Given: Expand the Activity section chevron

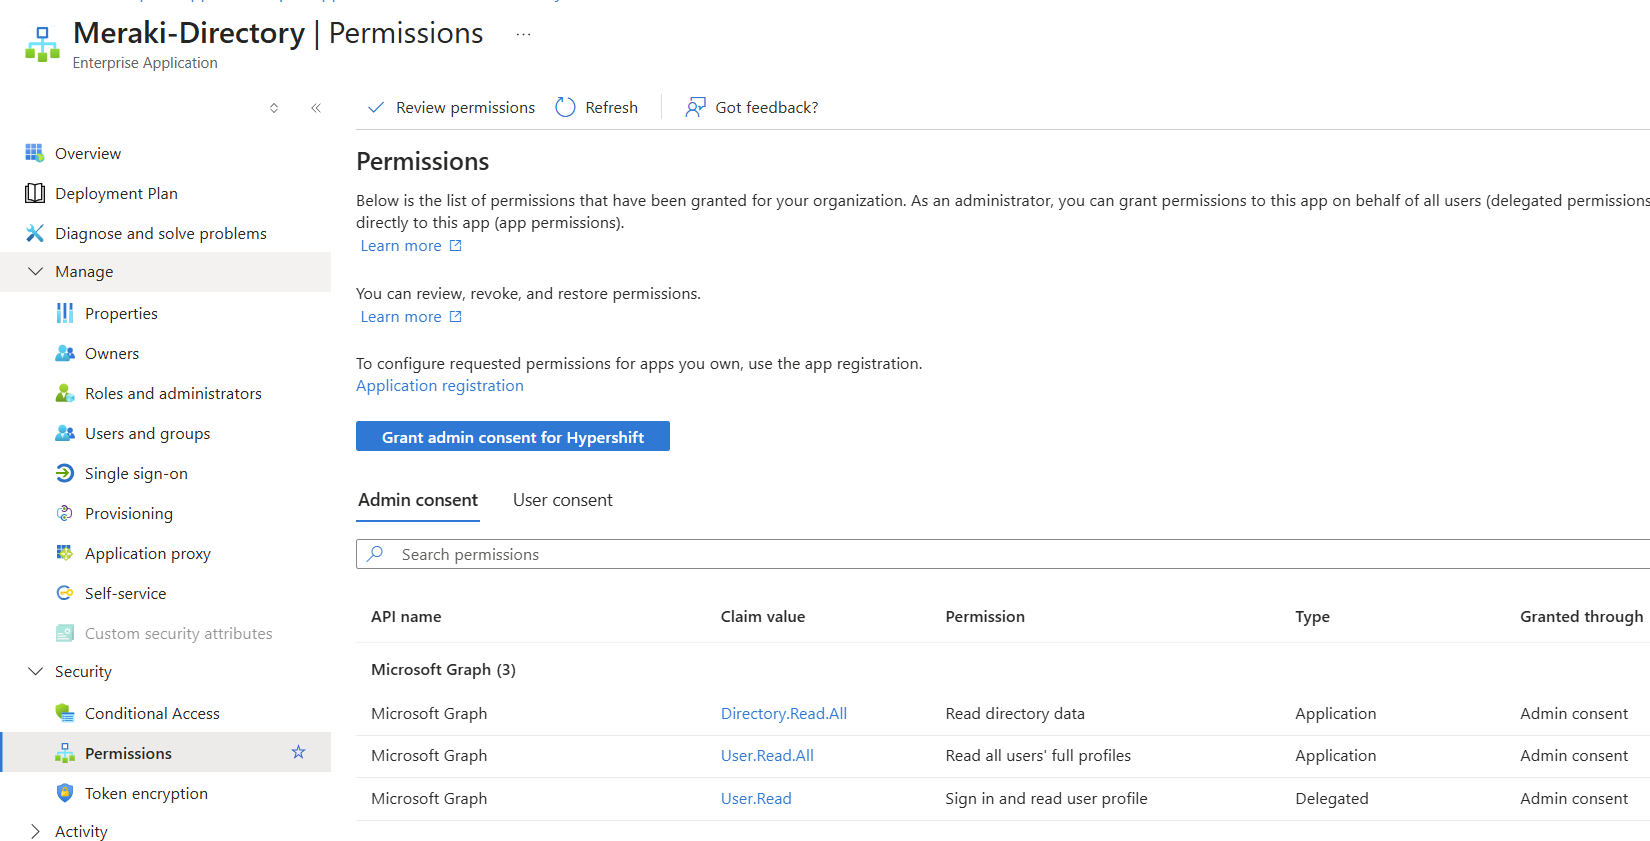Looking at the screenshot, I should pos(36,831).
